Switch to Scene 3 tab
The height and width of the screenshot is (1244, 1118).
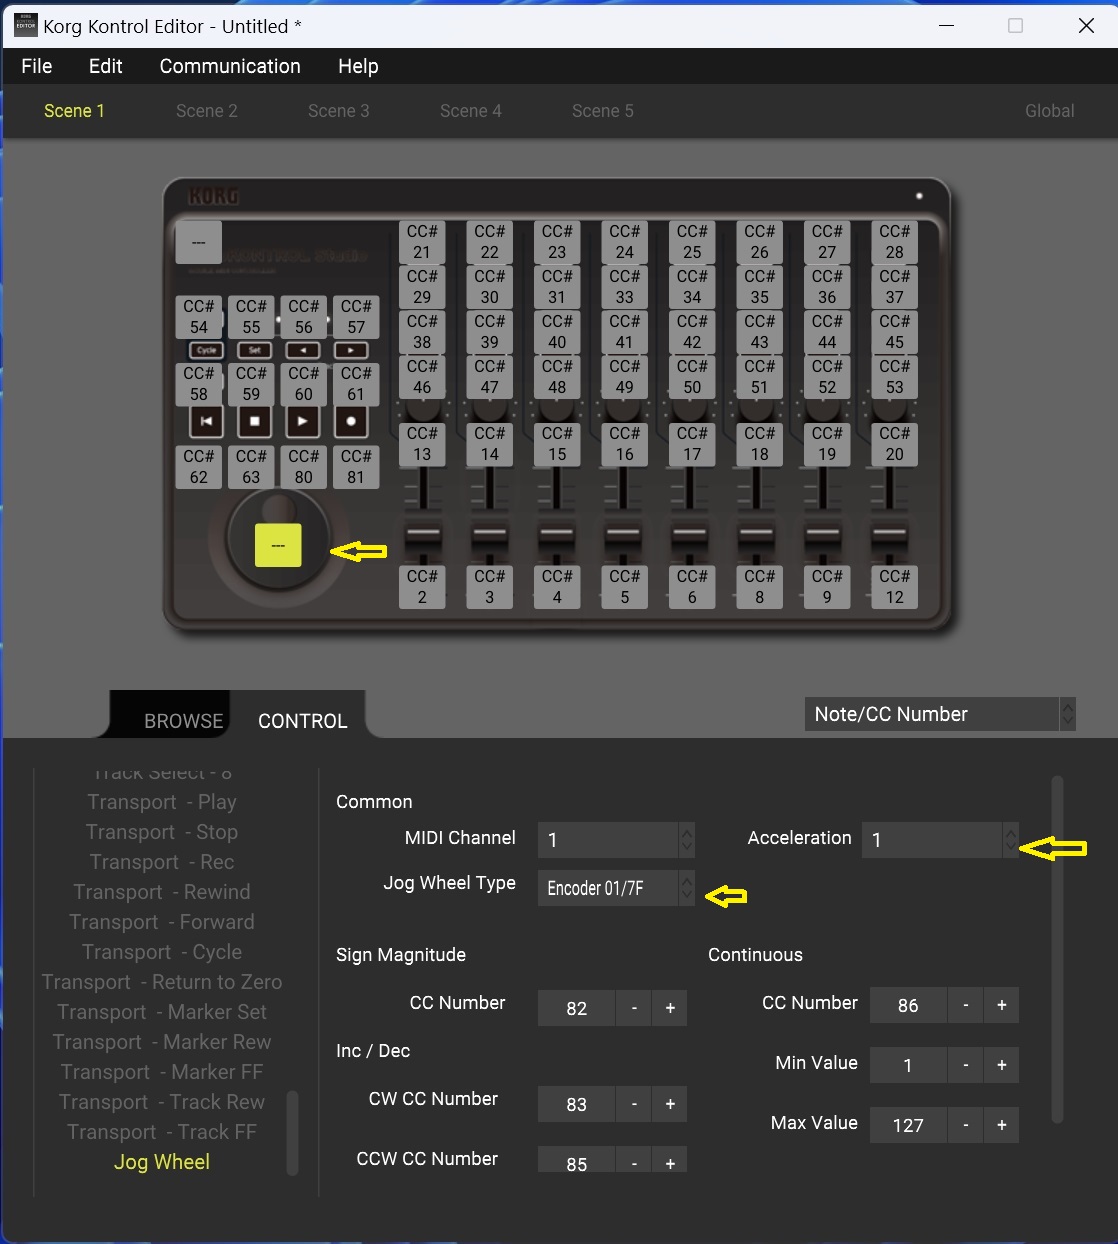click(x=339, y=111)
